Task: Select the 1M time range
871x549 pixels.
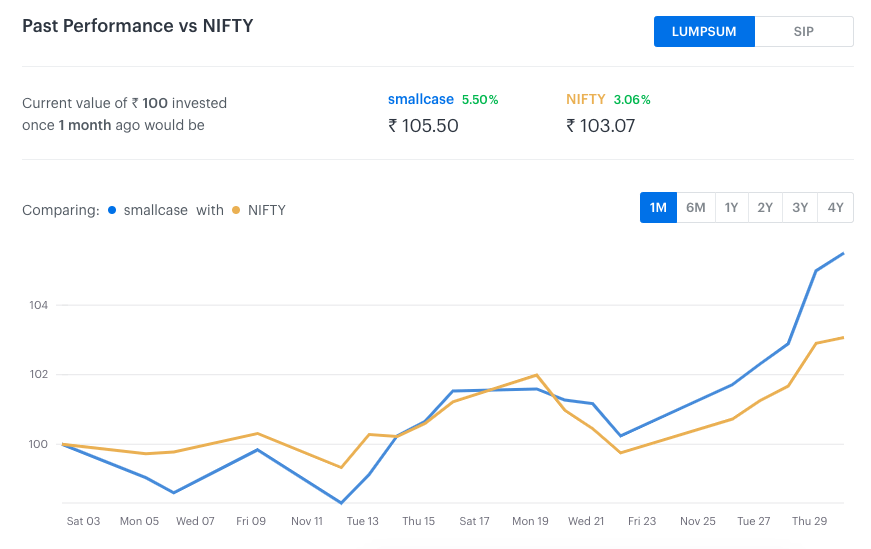Action: point(658,208)
